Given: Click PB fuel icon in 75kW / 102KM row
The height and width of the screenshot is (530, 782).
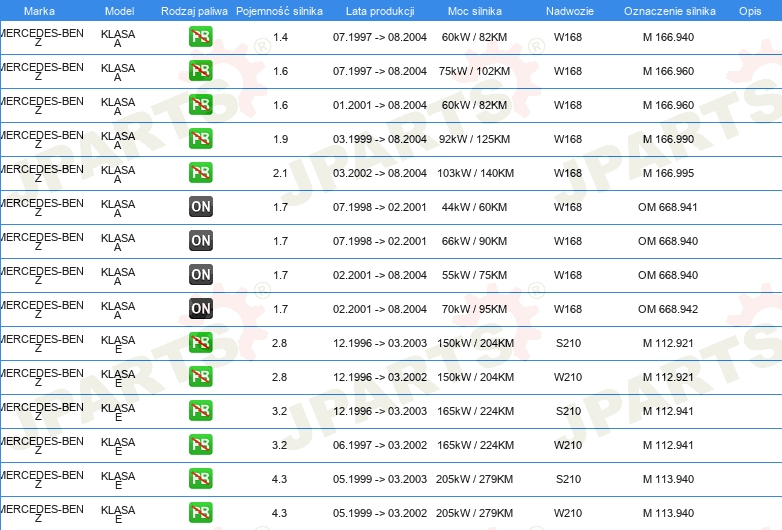Looking at the screenshot, I should tap(200, 71).
